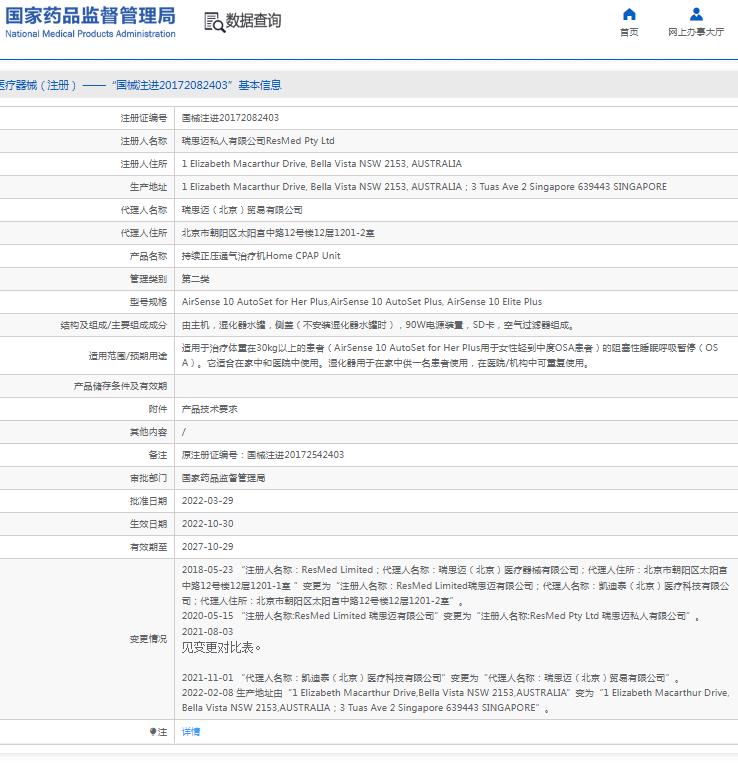Click the 数据查询 magnifier document icon
Image resolution: width=738 pixels, height=768 pixels.
pos(214,22)
